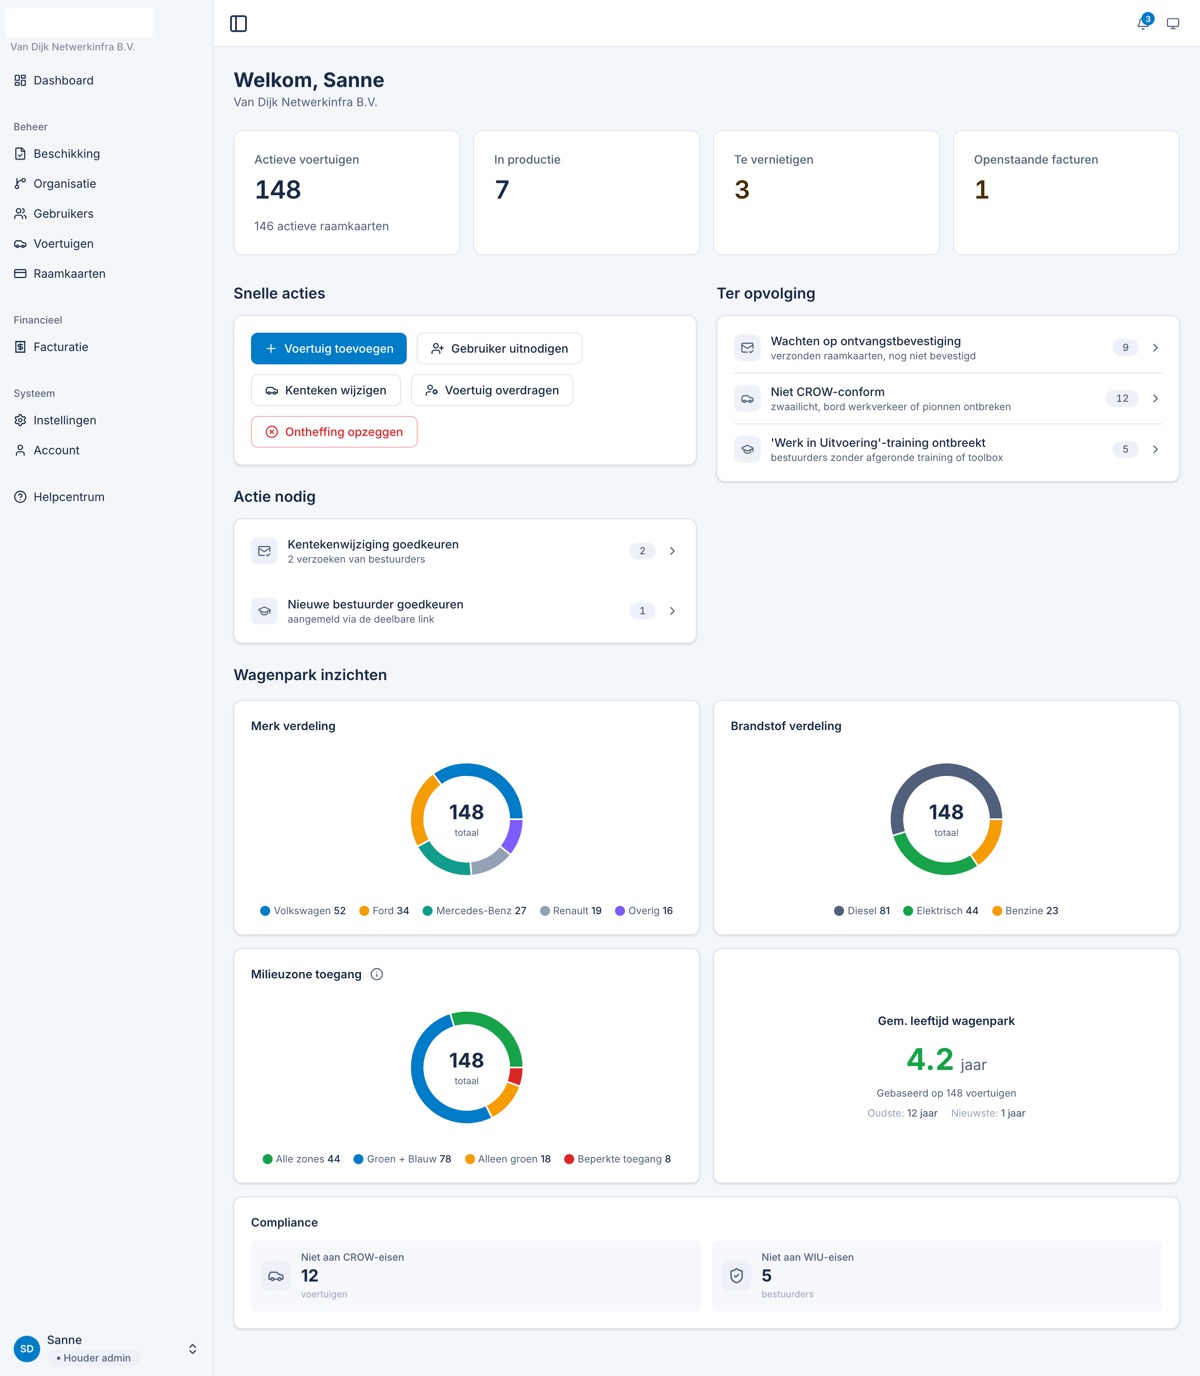Click the red Ontheffing opzeggen button
The image size is (1200, 1376).
coord(334,432)
